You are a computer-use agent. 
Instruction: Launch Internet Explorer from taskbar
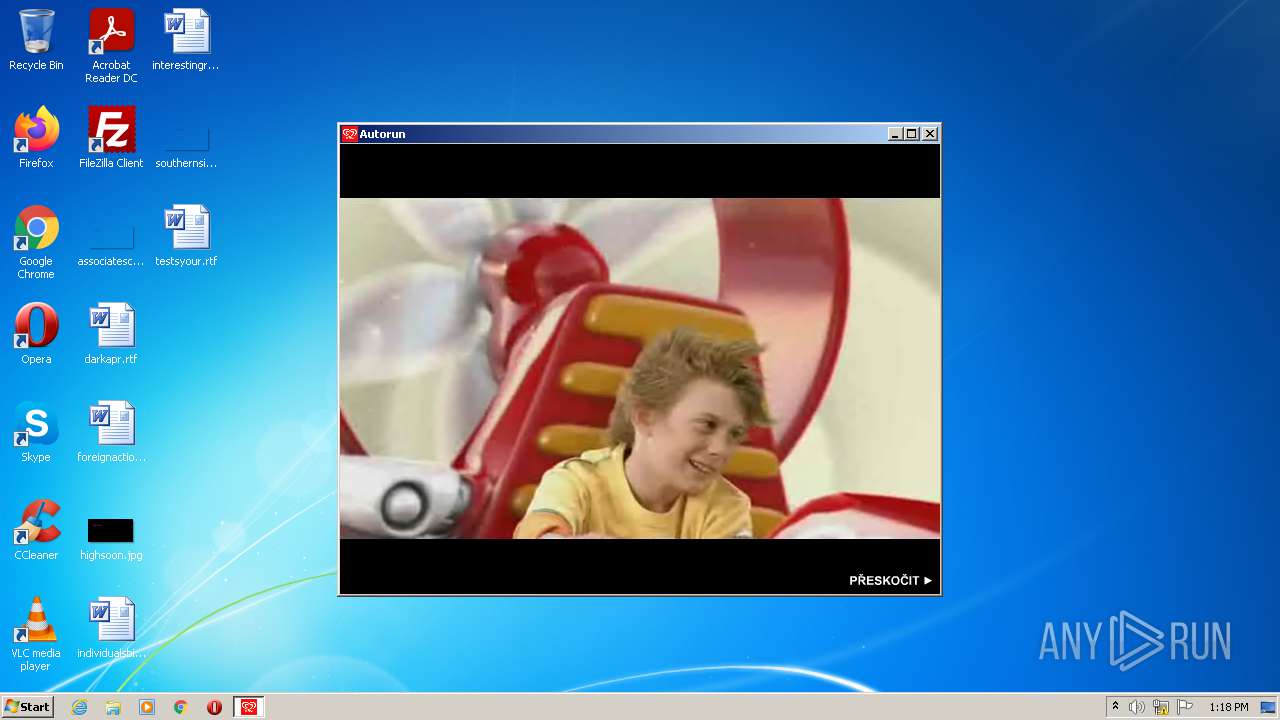click(79, 707)
